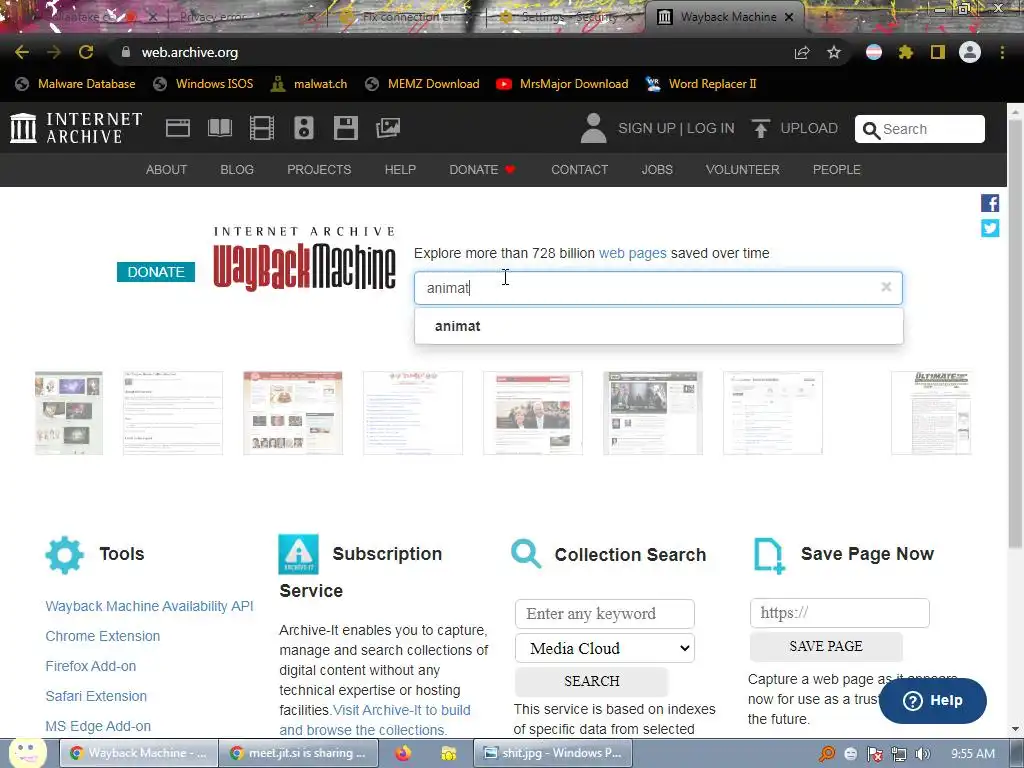Image resolution: width=1024 pixels, height=768 pixels.
Task: Open the Firefox icon in the taskbar
Action: (403, 754)
